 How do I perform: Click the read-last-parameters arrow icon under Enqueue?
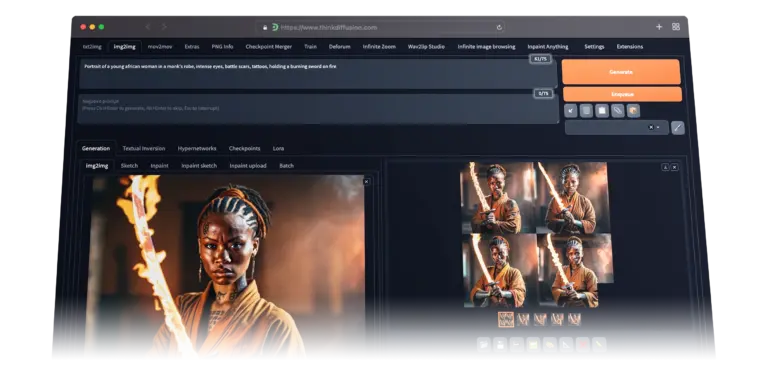point(571,111)
